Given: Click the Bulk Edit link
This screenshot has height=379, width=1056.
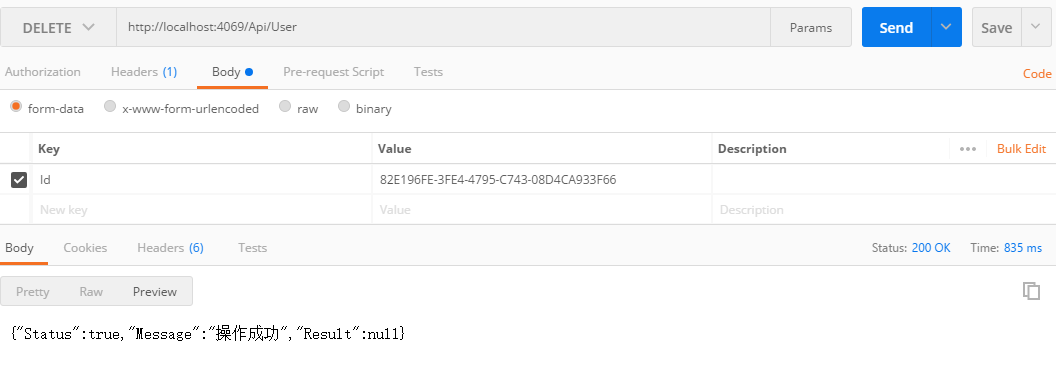Looking at the screenshot, I should pyautogui.click(x=1022, y=149).
